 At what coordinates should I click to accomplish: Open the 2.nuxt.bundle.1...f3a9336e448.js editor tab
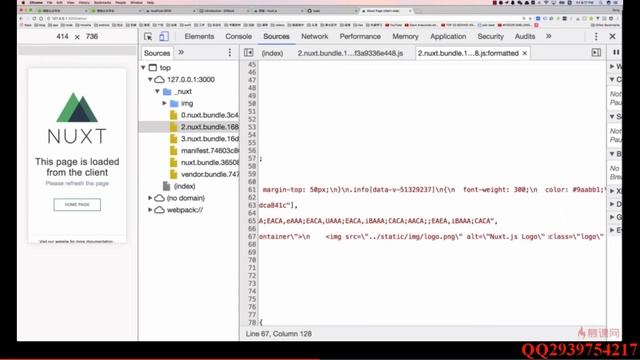(350, 53)
